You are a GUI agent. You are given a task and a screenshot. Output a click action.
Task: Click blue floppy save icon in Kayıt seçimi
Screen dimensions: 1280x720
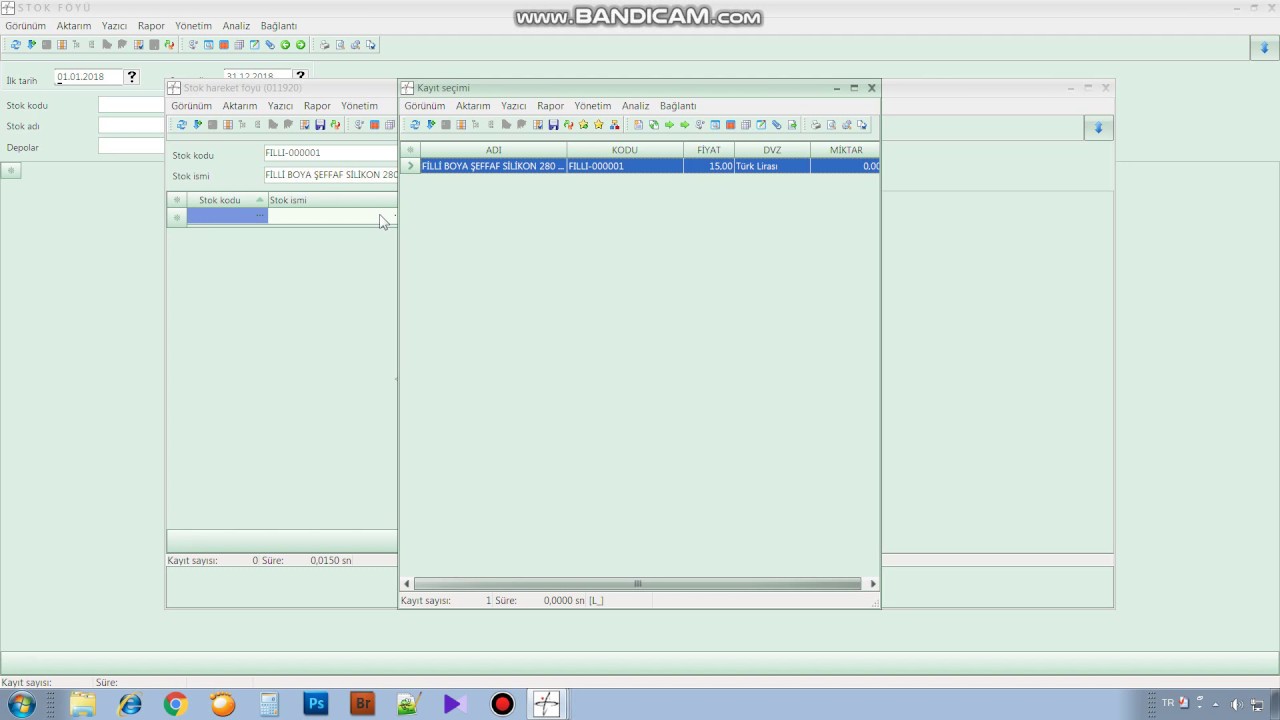coord(553,125)
